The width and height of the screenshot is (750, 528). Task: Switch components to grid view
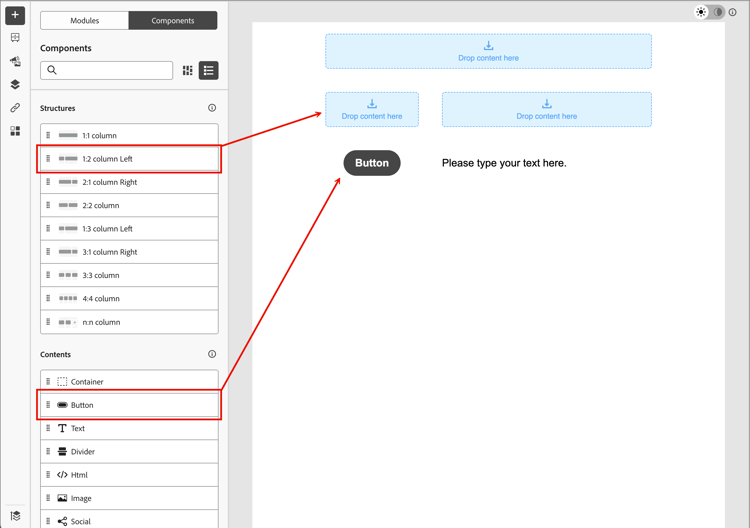click(x=188, y=70)
